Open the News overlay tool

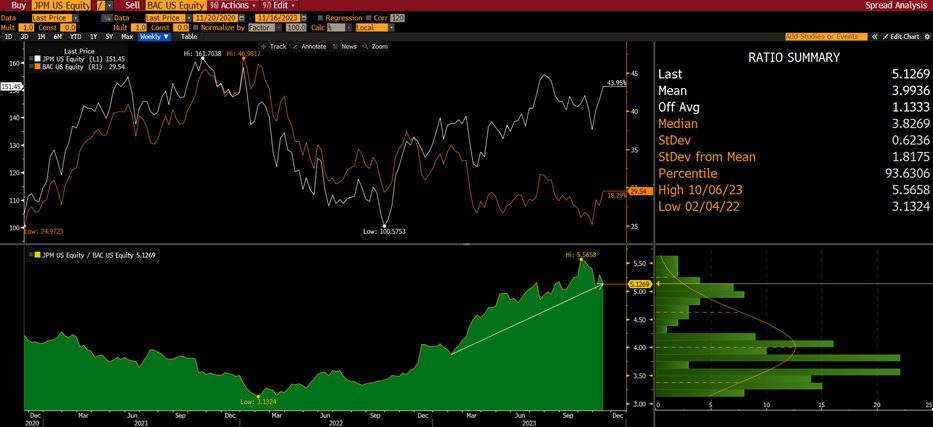(345, 46)
